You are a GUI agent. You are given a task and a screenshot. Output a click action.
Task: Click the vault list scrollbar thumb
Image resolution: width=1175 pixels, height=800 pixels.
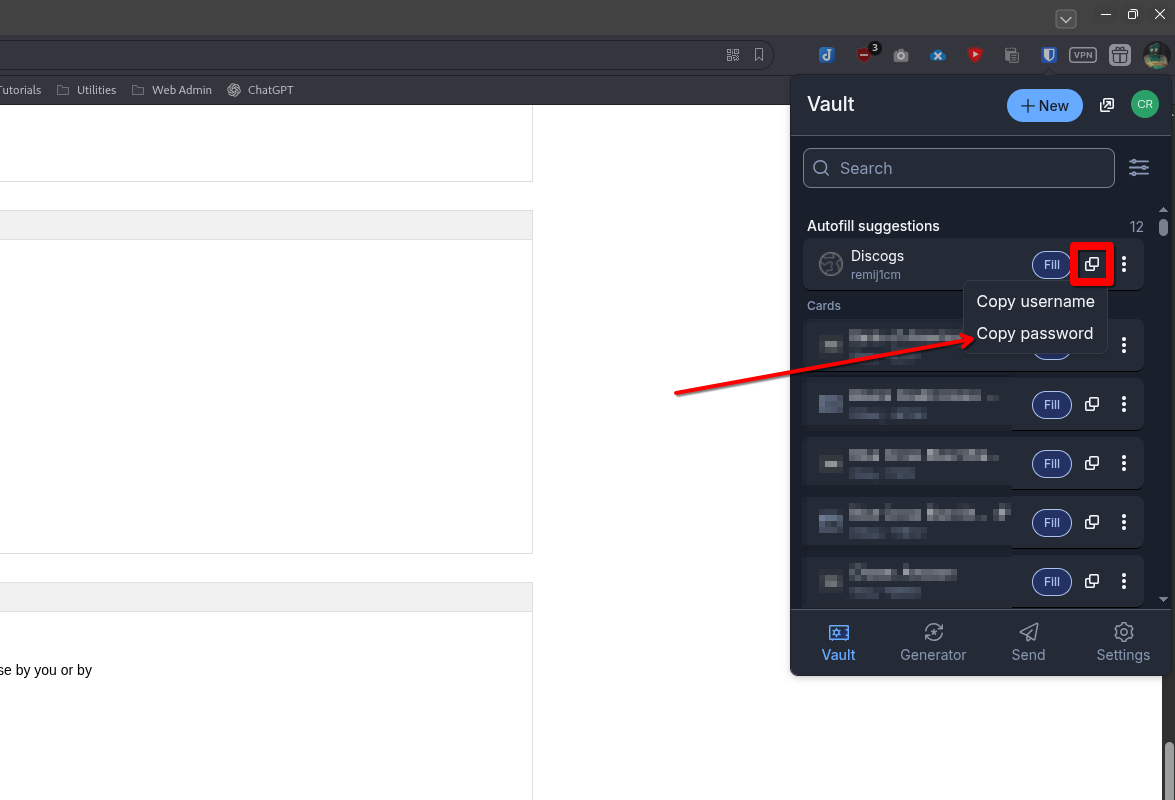point(1163,227)
